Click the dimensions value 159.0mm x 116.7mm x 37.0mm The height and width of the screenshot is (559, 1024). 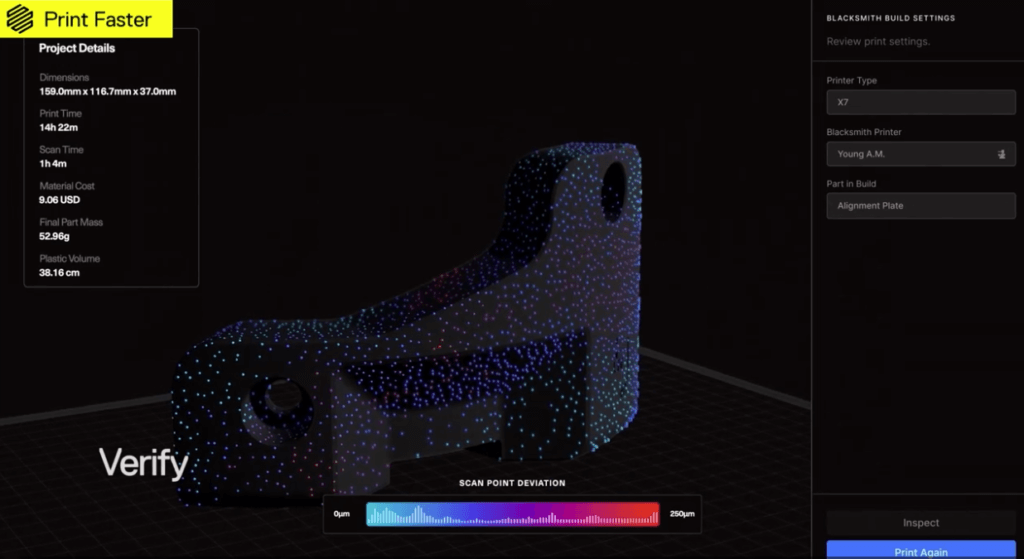(x=107, y=91)
